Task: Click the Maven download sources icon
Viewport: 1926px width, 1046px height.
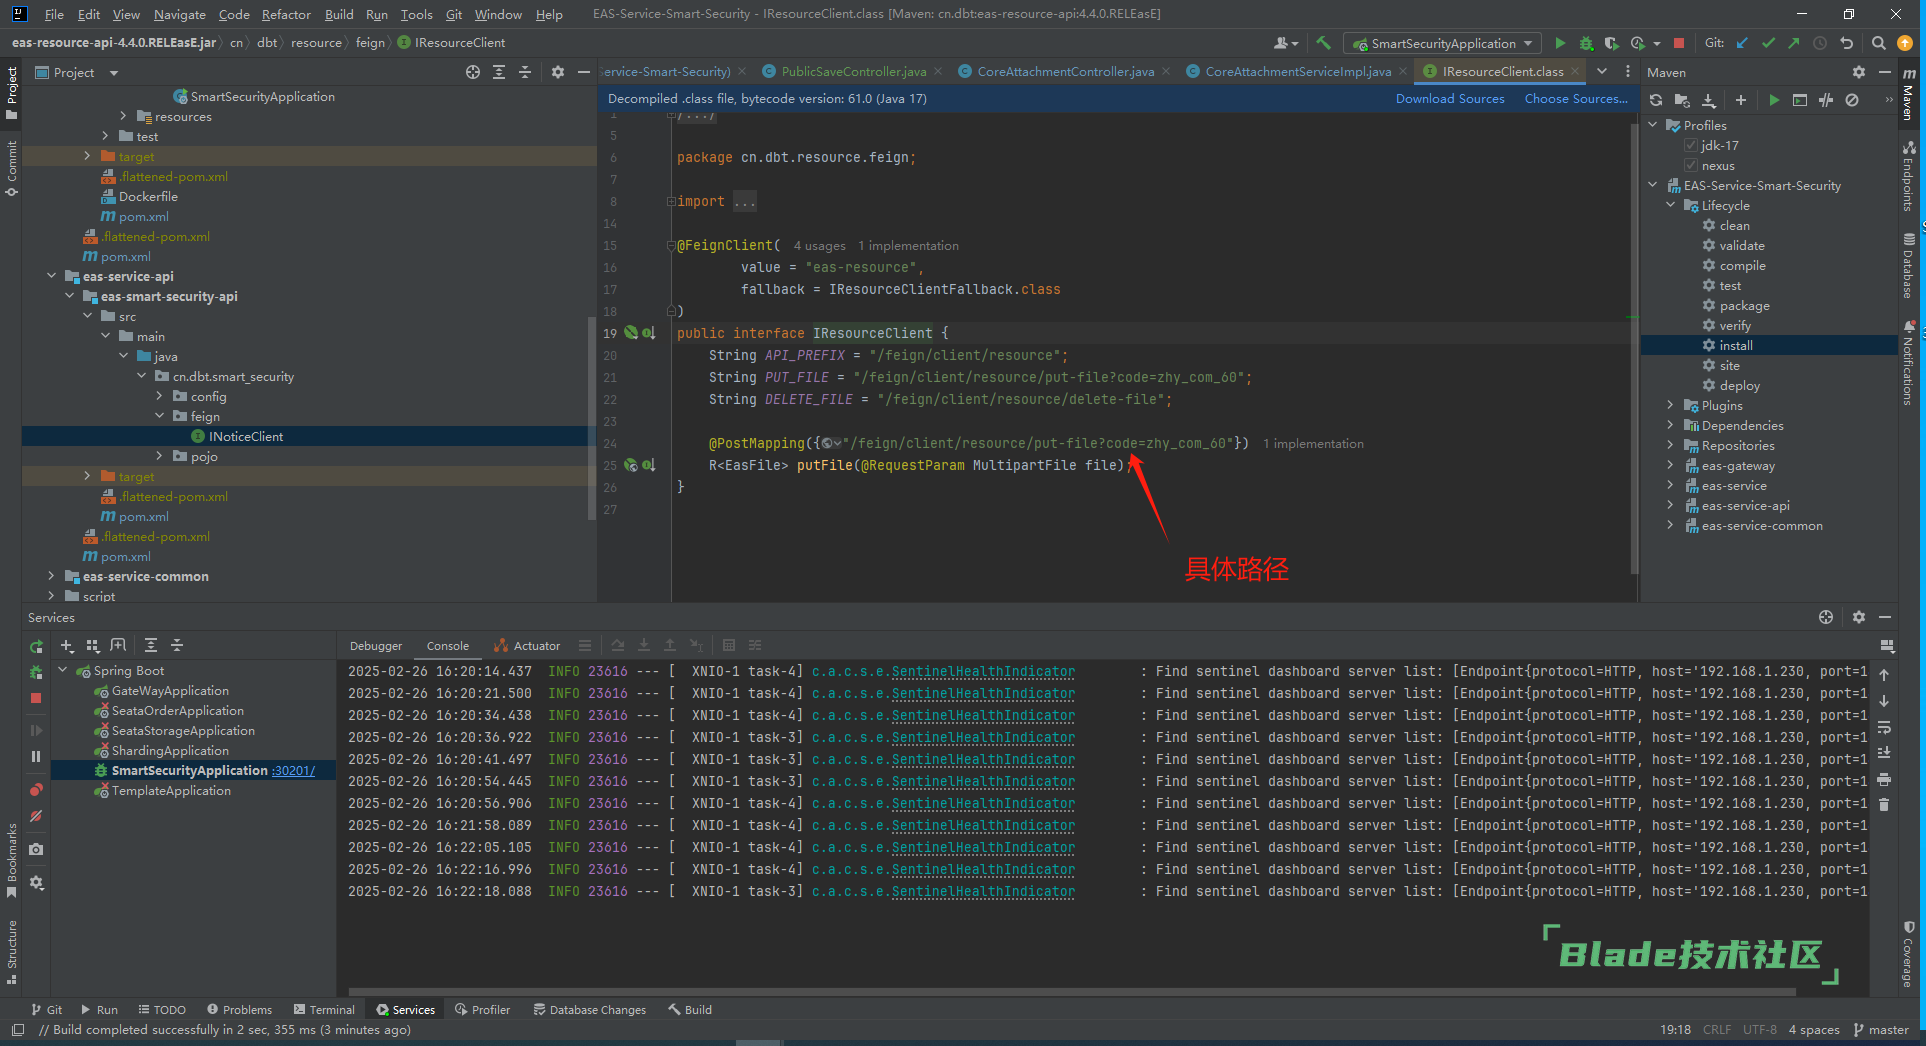Action: point(1709,100)
